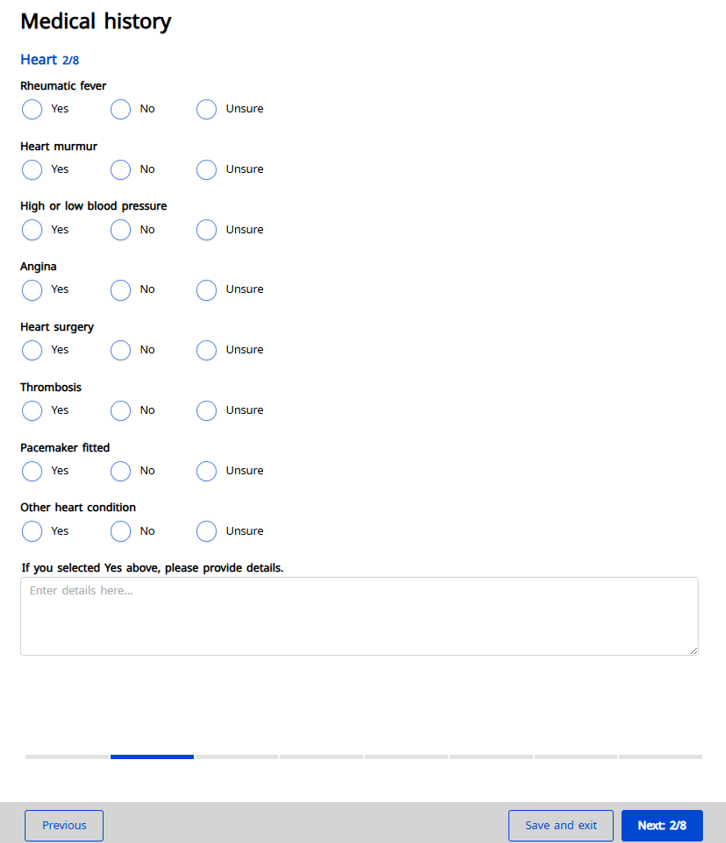This screenshot has width=726, height=843.
Task: Select Yes for Pacemaker fitted
Action: [32, 471]
